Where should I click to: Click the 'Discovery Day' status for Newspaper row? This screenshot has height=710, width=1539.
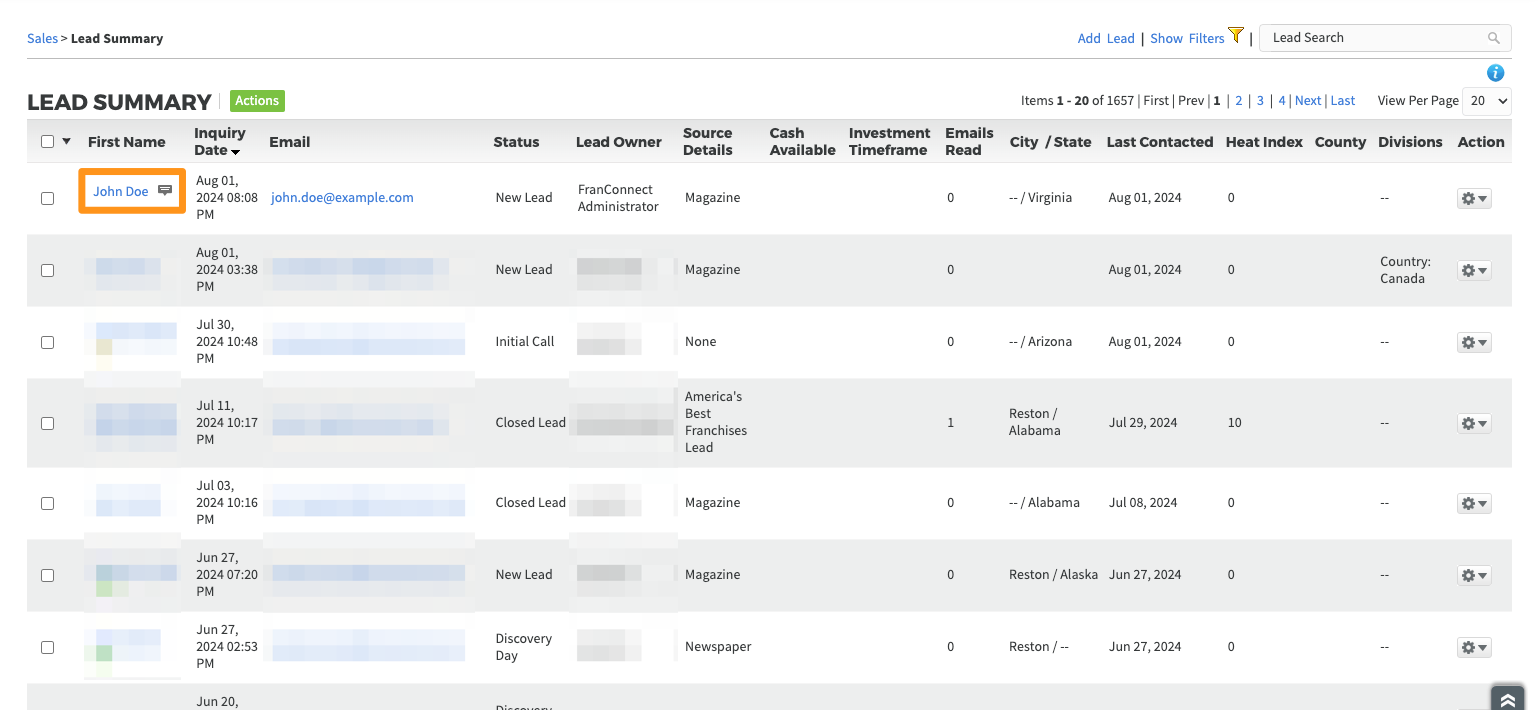[x=523, y=647]
